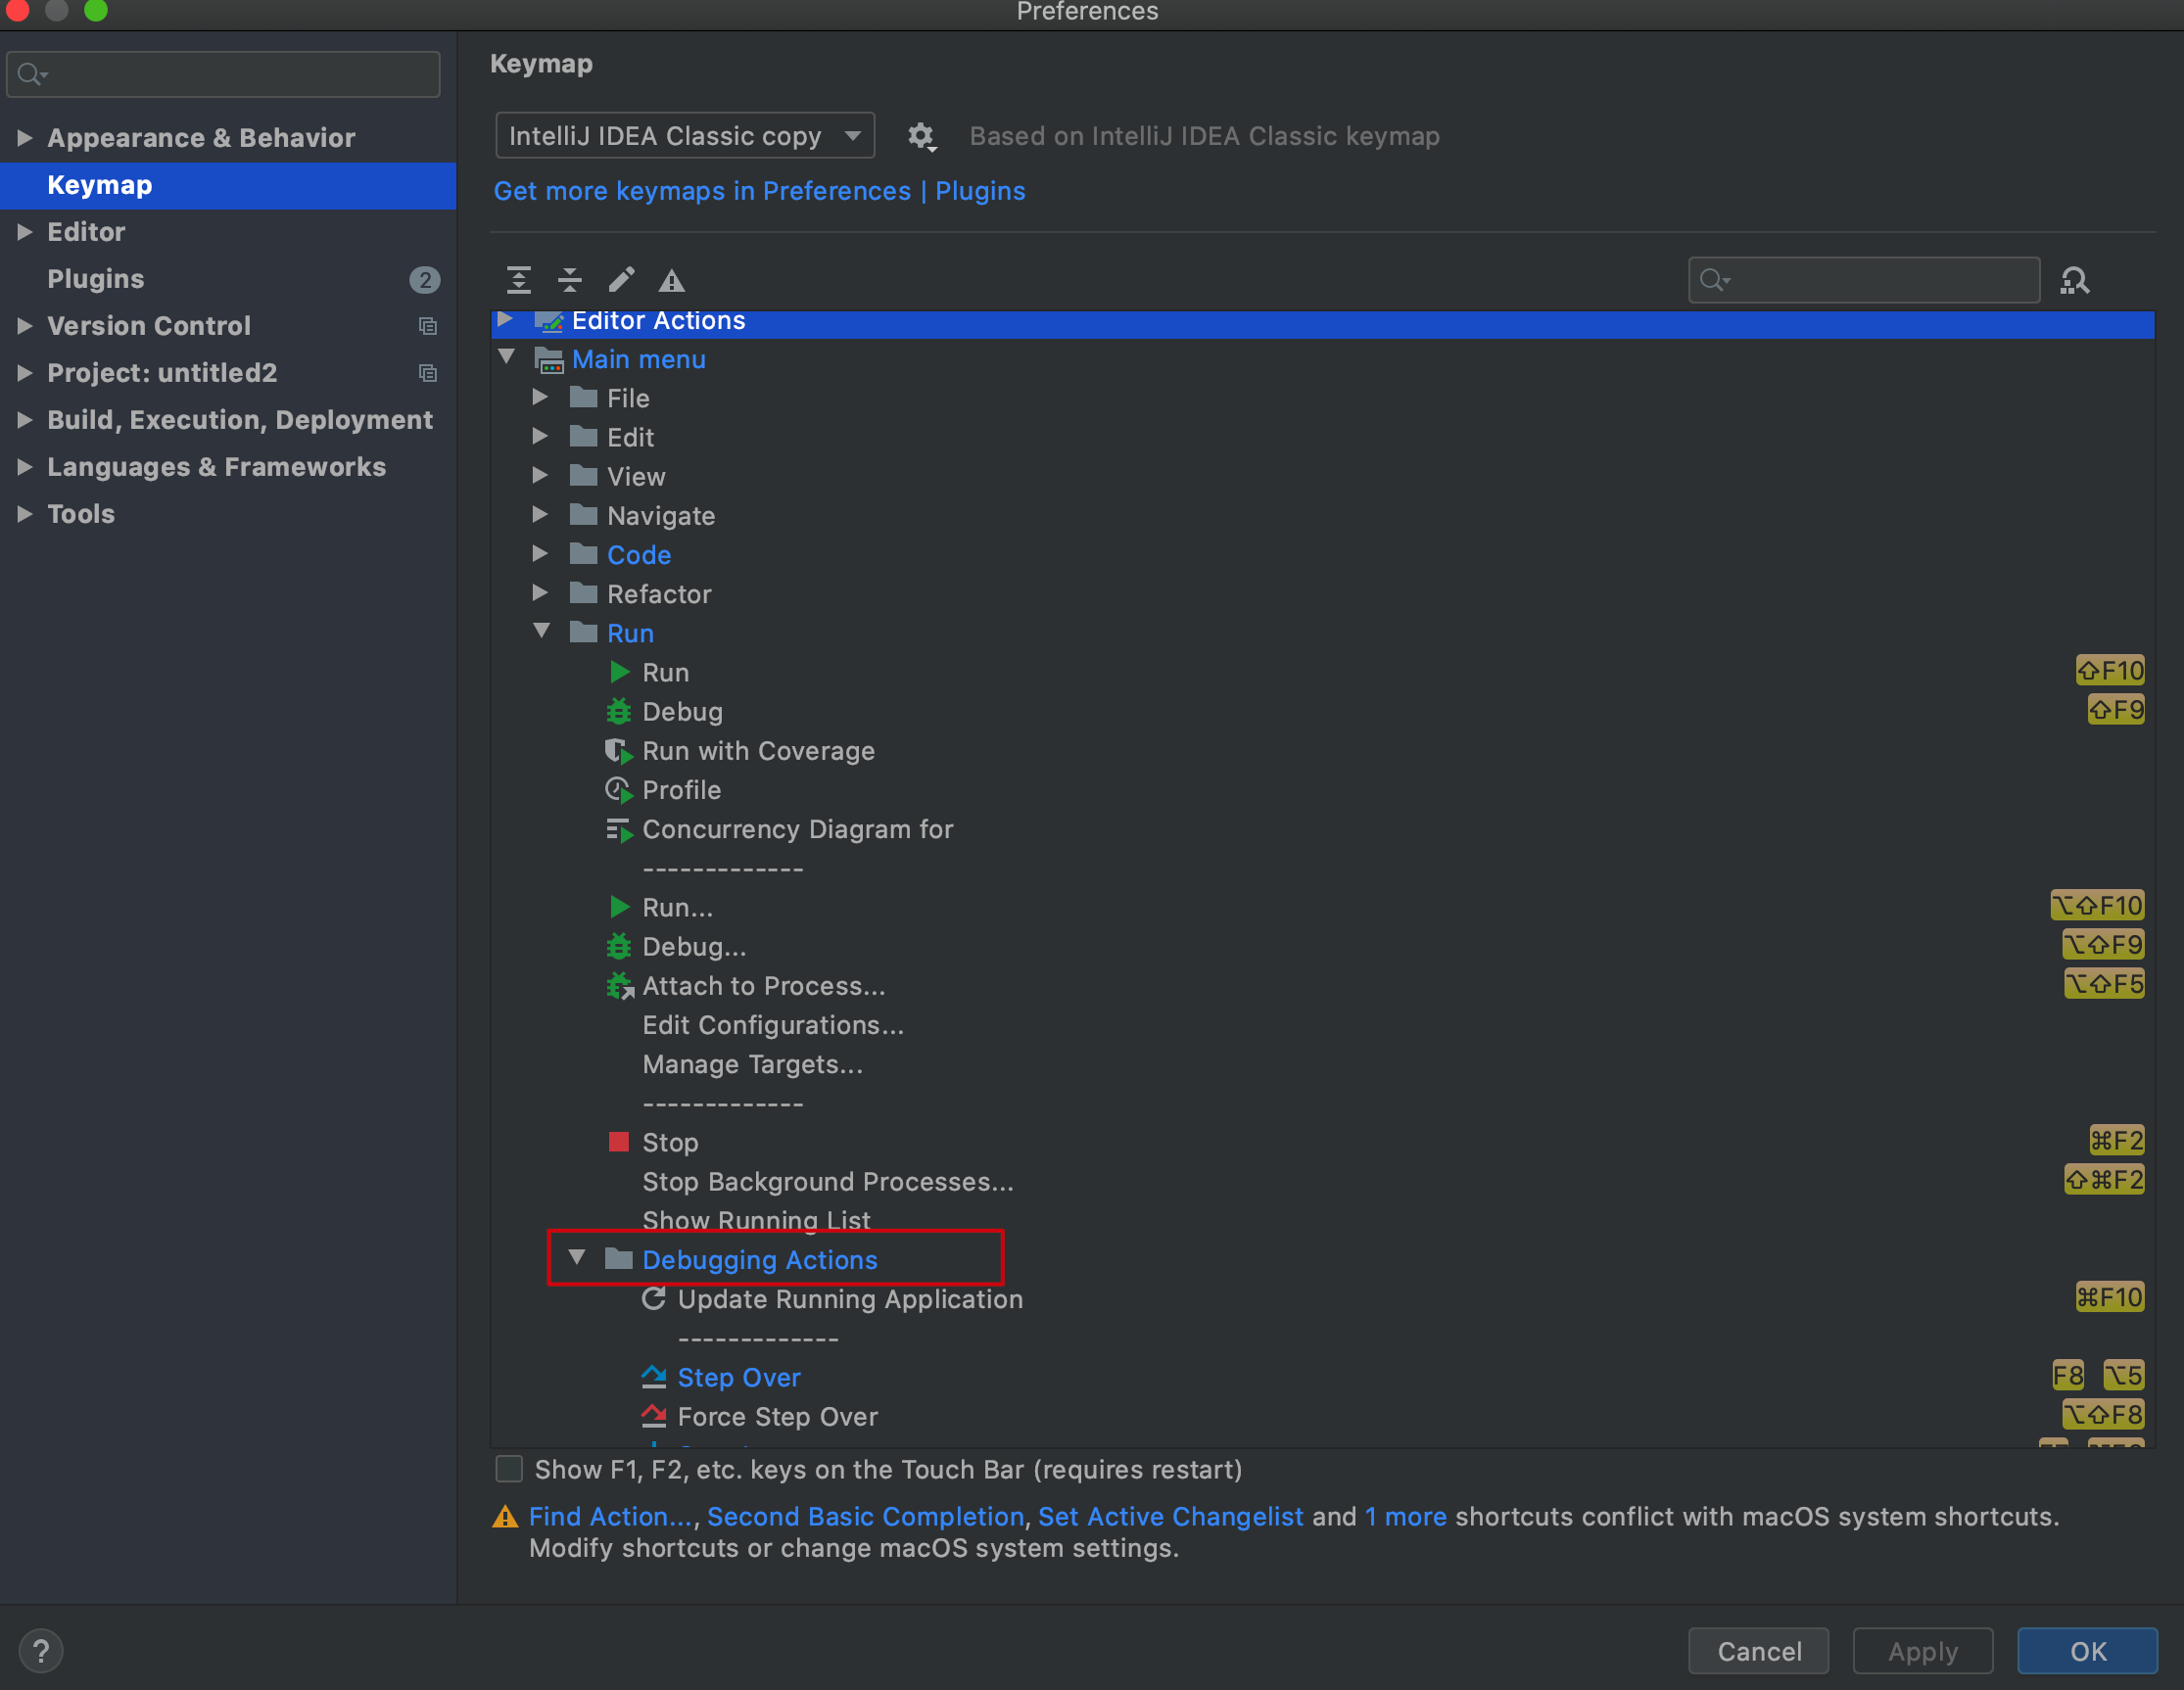The height and width of the screenshot is (1690, 2184).
Task: Expand the Refactor folder
Action: 541,592
